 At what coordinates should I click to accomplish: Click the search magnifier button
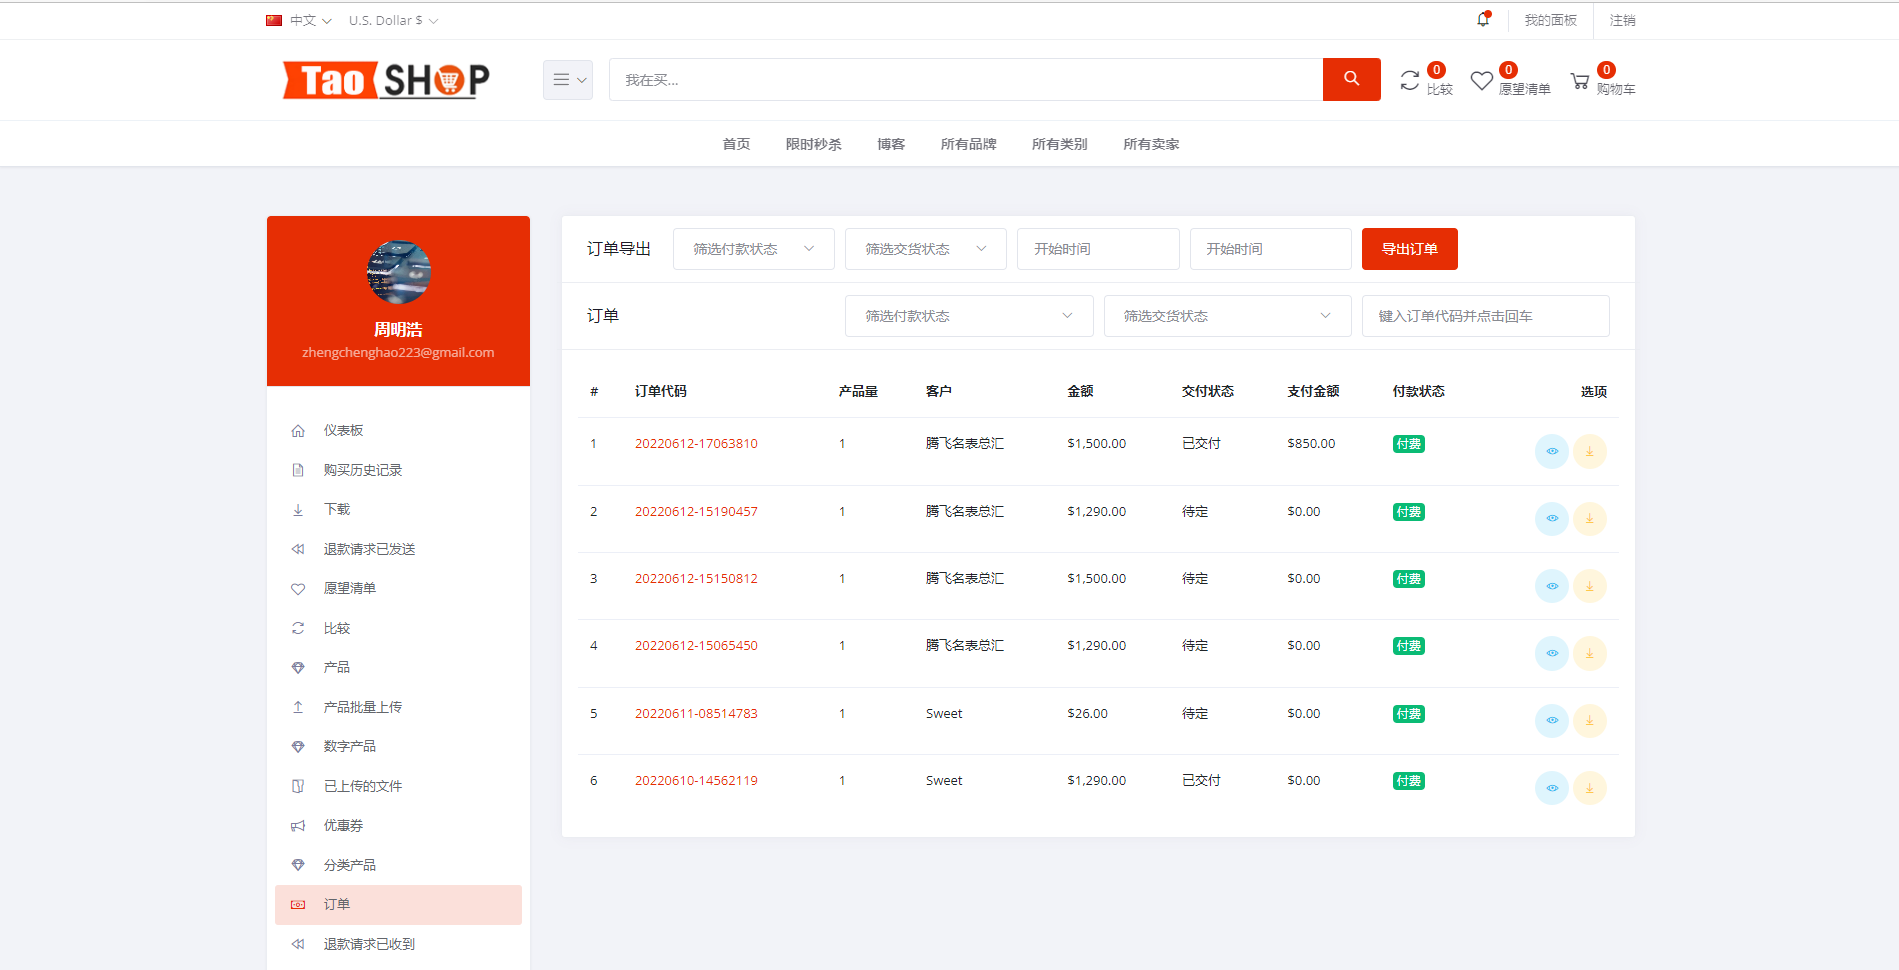click(1351, 79)
